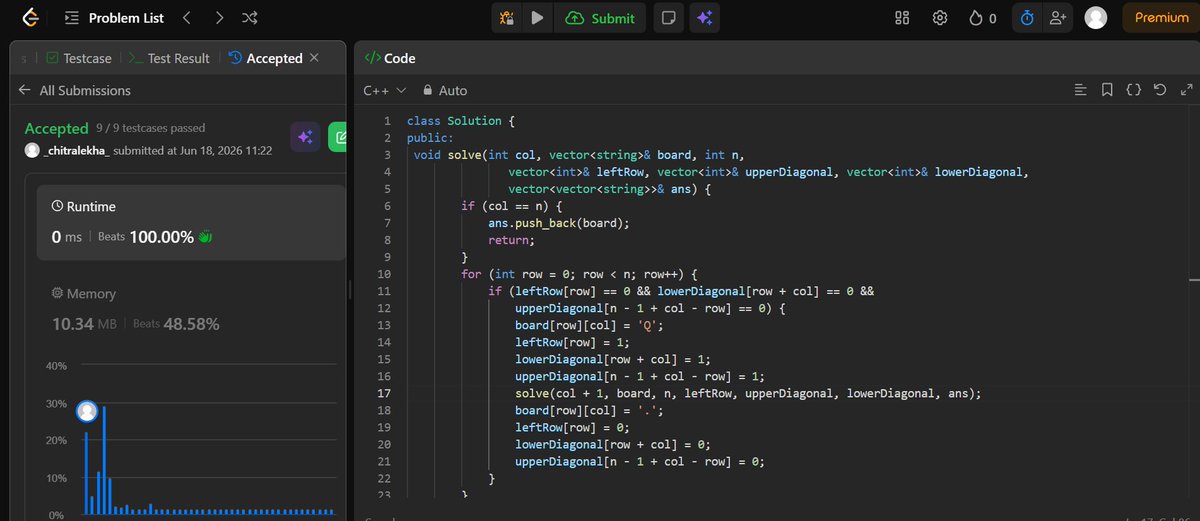
Task: Click the Premium button
Action: pos(1161,18)
